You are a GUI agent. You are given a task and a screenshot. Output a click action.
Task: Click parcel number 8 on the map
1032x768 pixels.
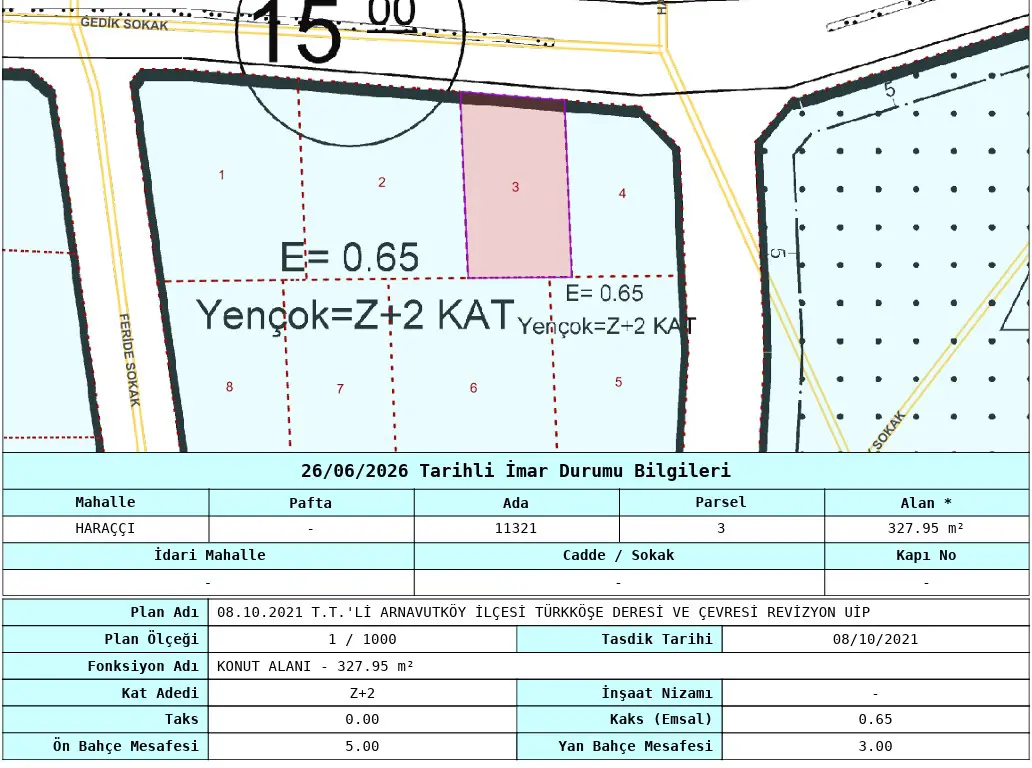tap(229, 387)
